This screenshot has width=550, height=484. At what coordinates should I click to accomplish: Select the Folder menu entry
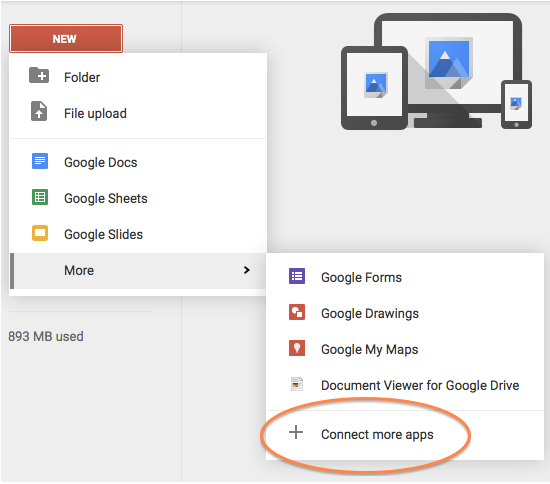coord(138,77)
